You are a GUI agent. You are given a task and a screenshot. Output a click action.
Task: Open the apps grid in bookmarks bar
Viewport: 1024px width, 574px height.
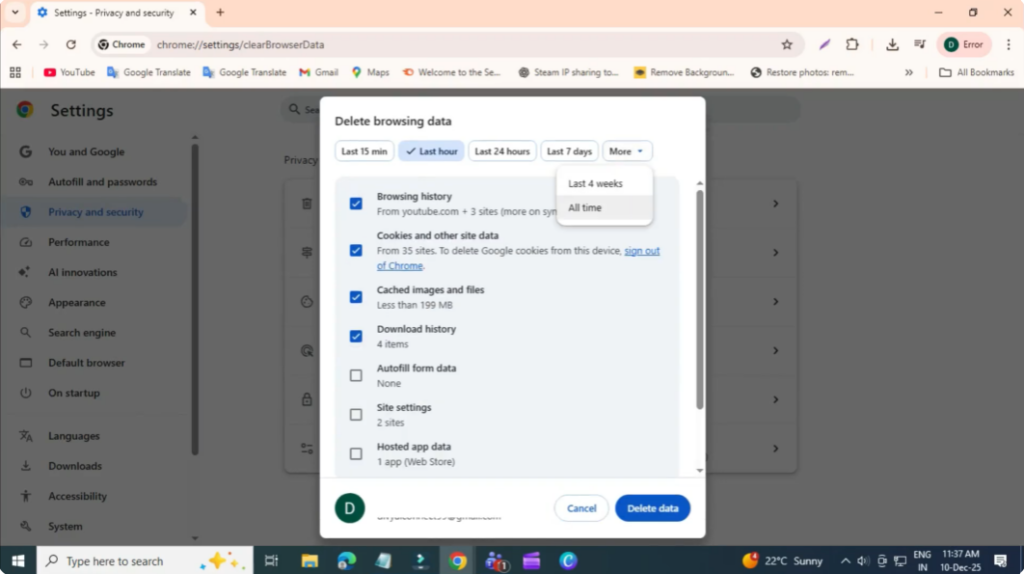click(15, 72)
